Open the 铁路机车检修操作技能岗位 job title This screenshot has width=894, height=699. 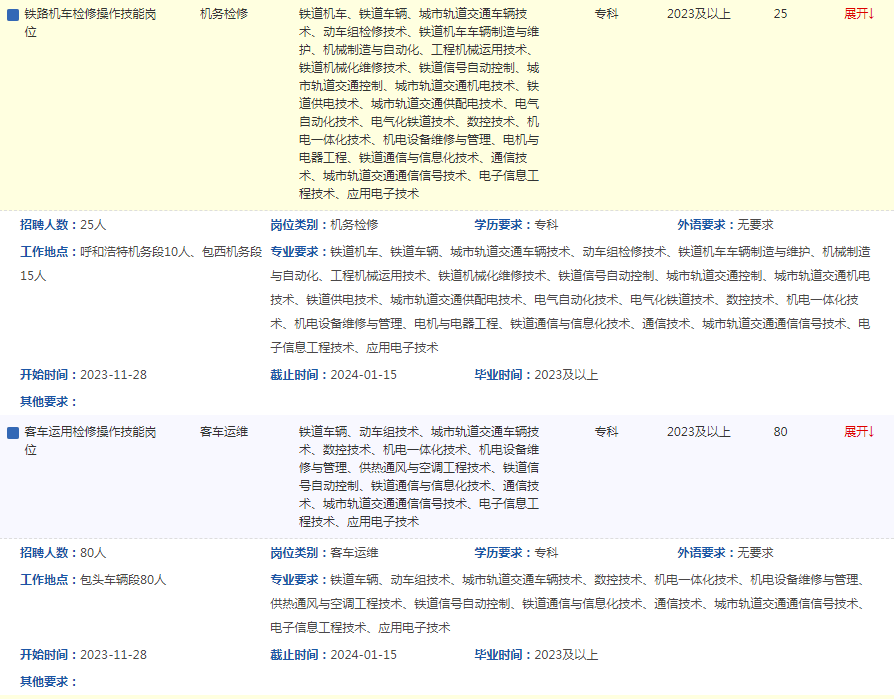[x=90, y=23]
